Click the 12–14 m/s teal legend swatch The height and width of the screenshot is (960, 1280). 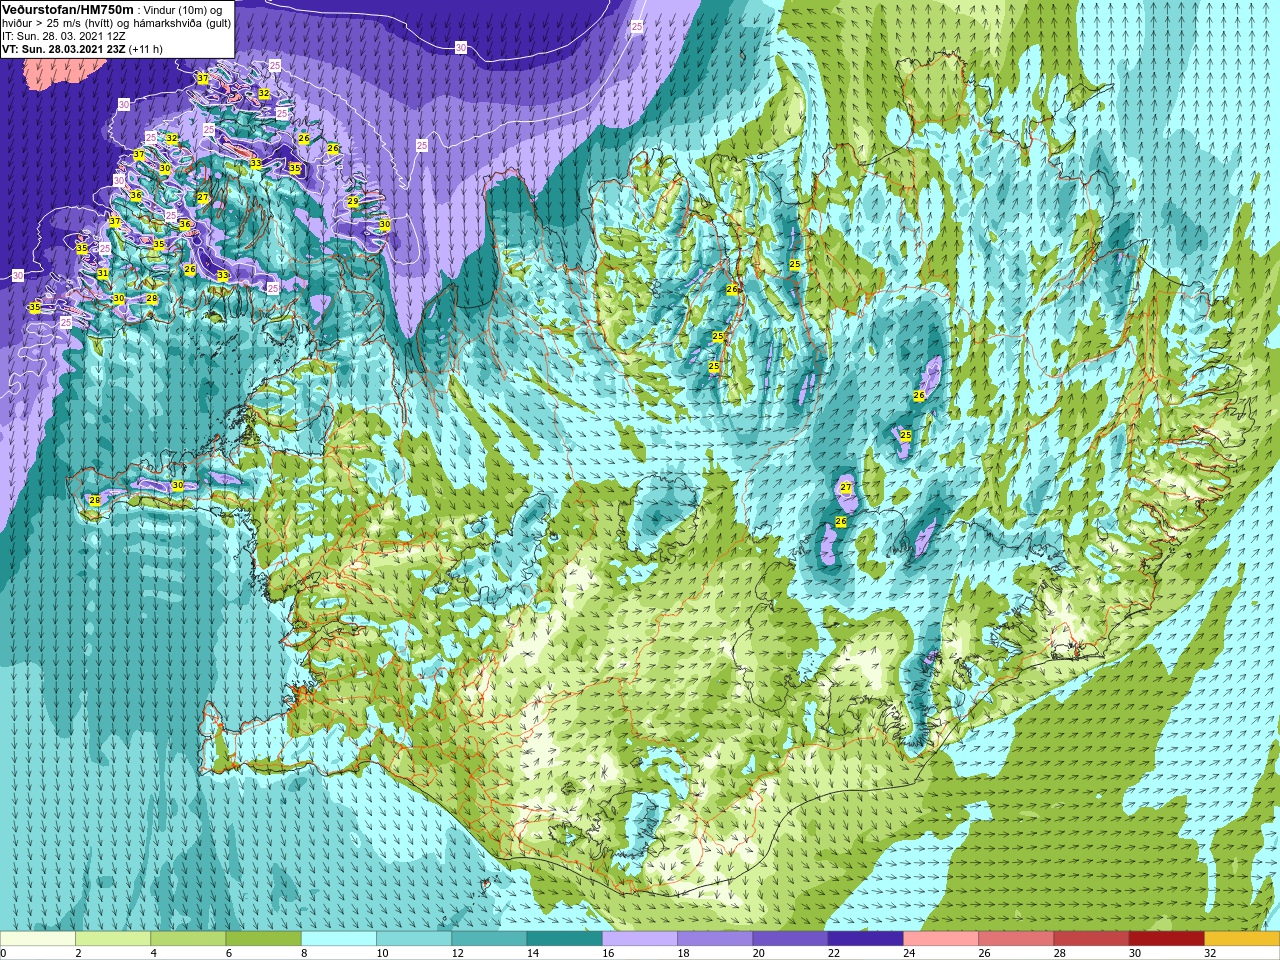click(x=489, y=939)
